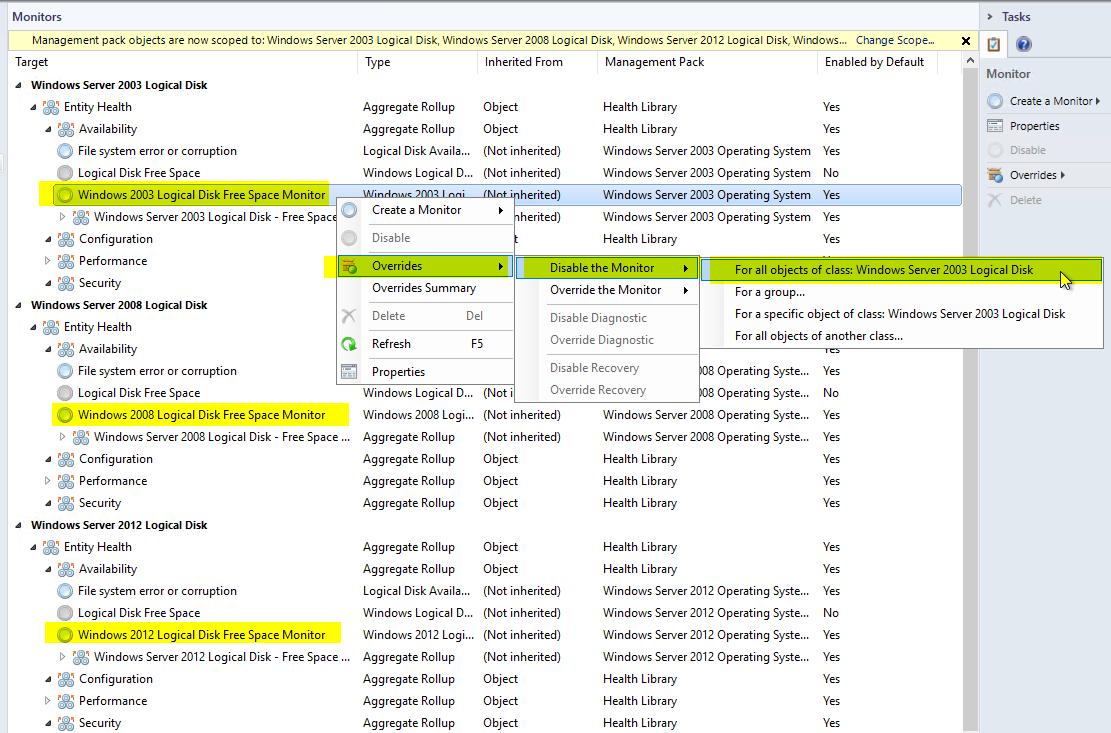Click the Windows 2003 Logical Disk Free Space Monitor icon
The image size is (1111, 733).
65,195
